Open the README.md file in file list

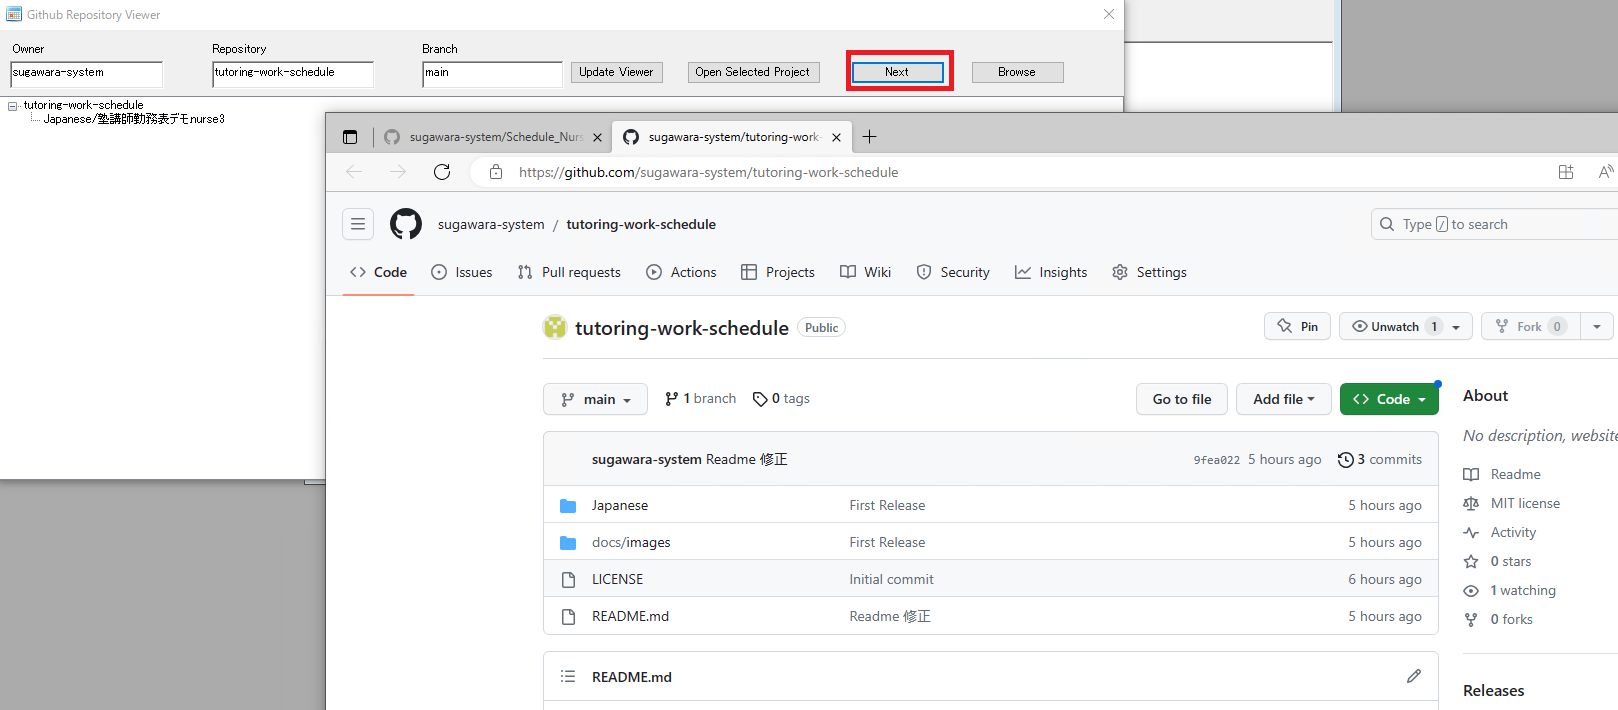[630, 616]
